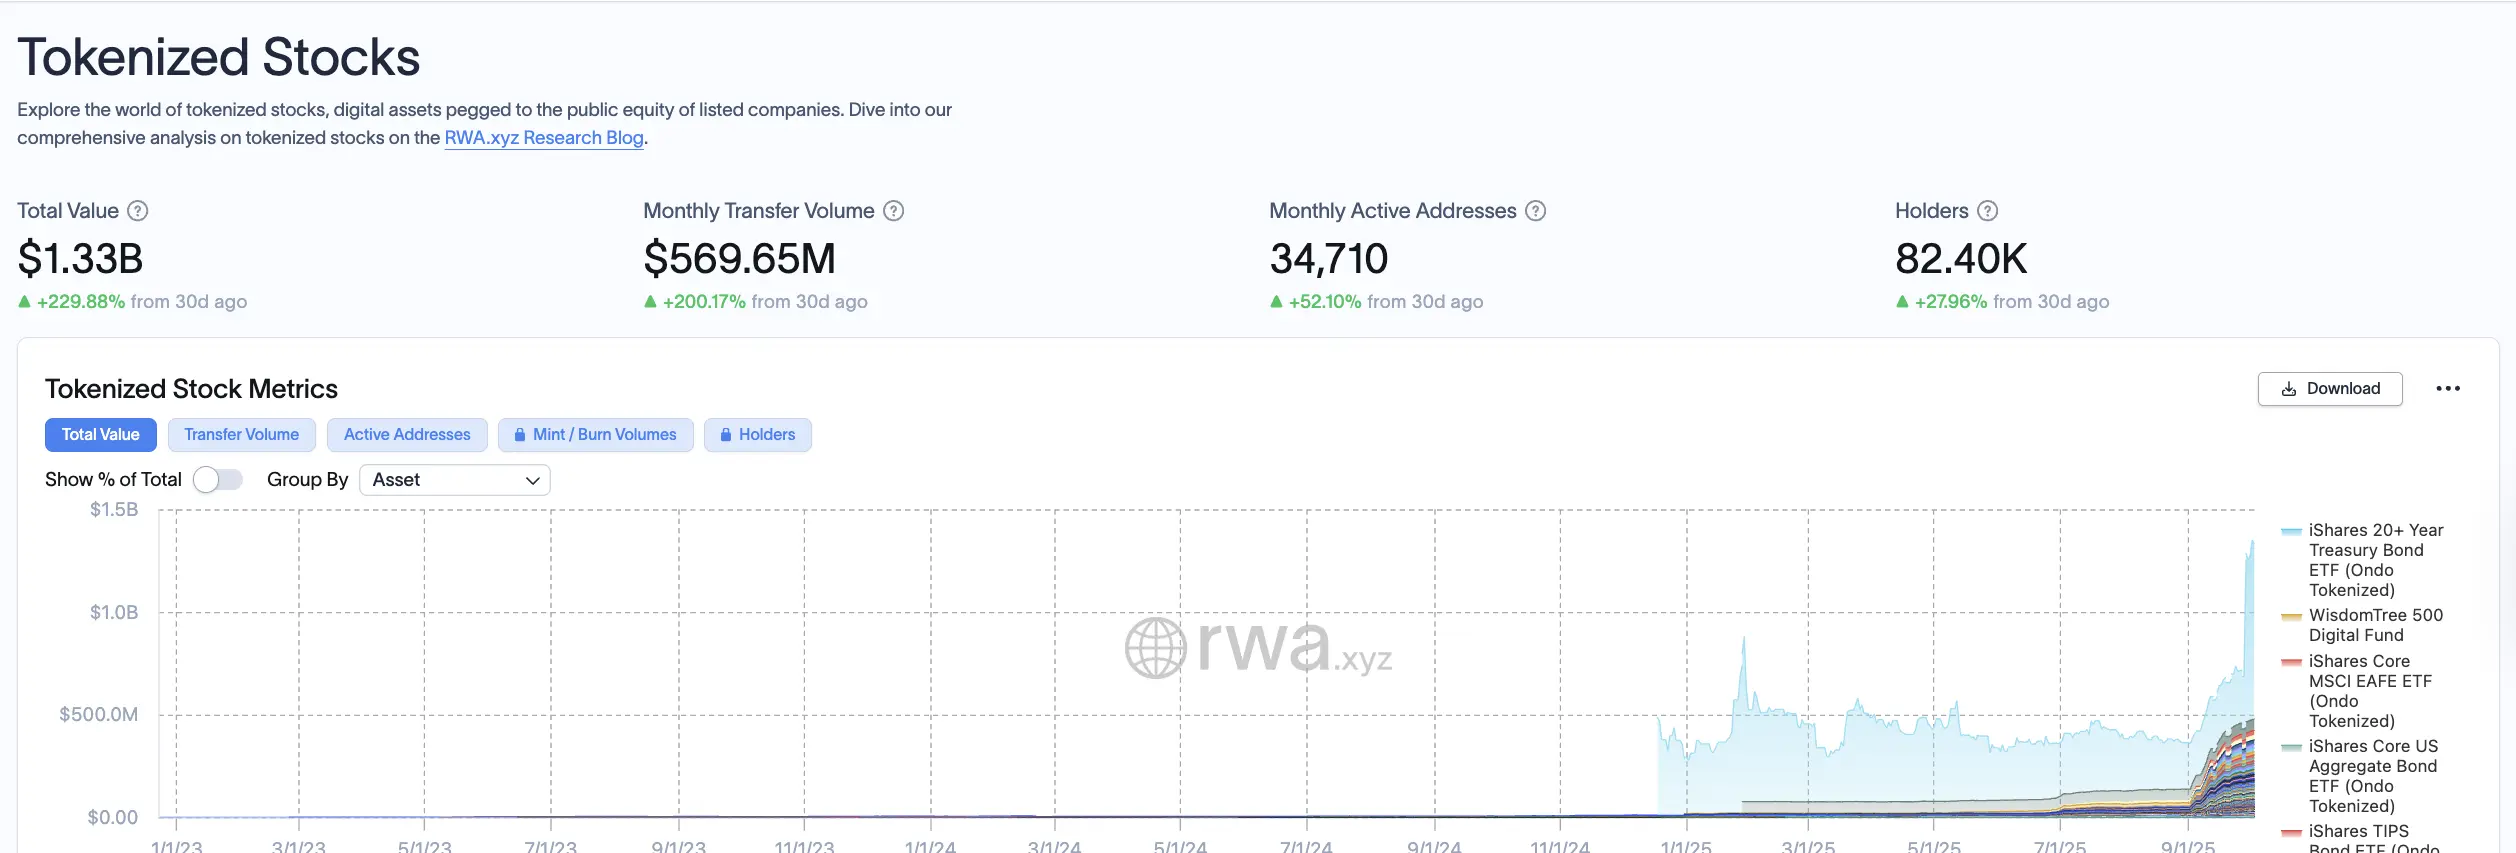Click the +27.96% change value

click(x=1951, y=302)
